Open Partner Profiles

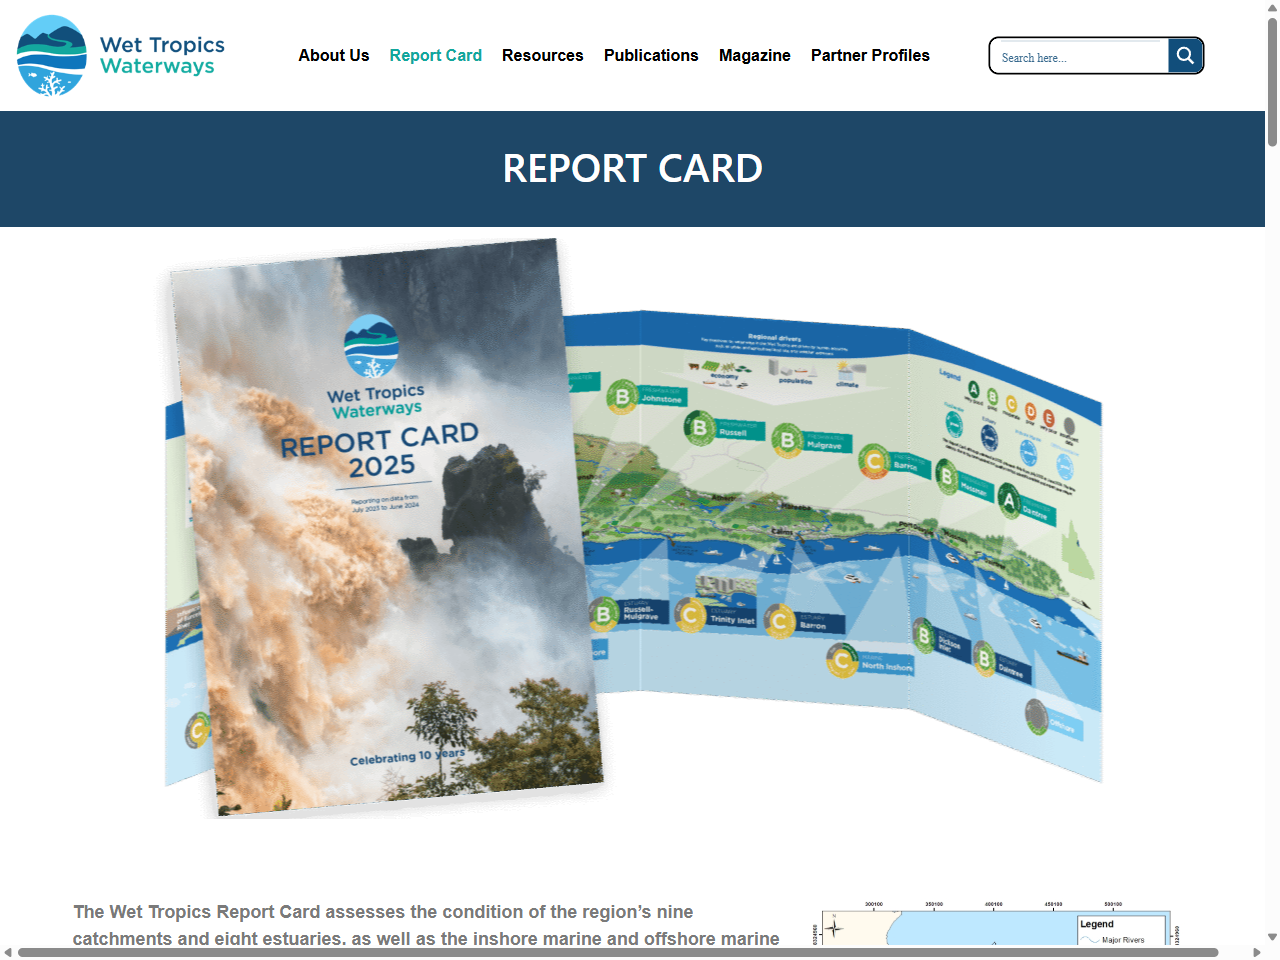(870, 55)
